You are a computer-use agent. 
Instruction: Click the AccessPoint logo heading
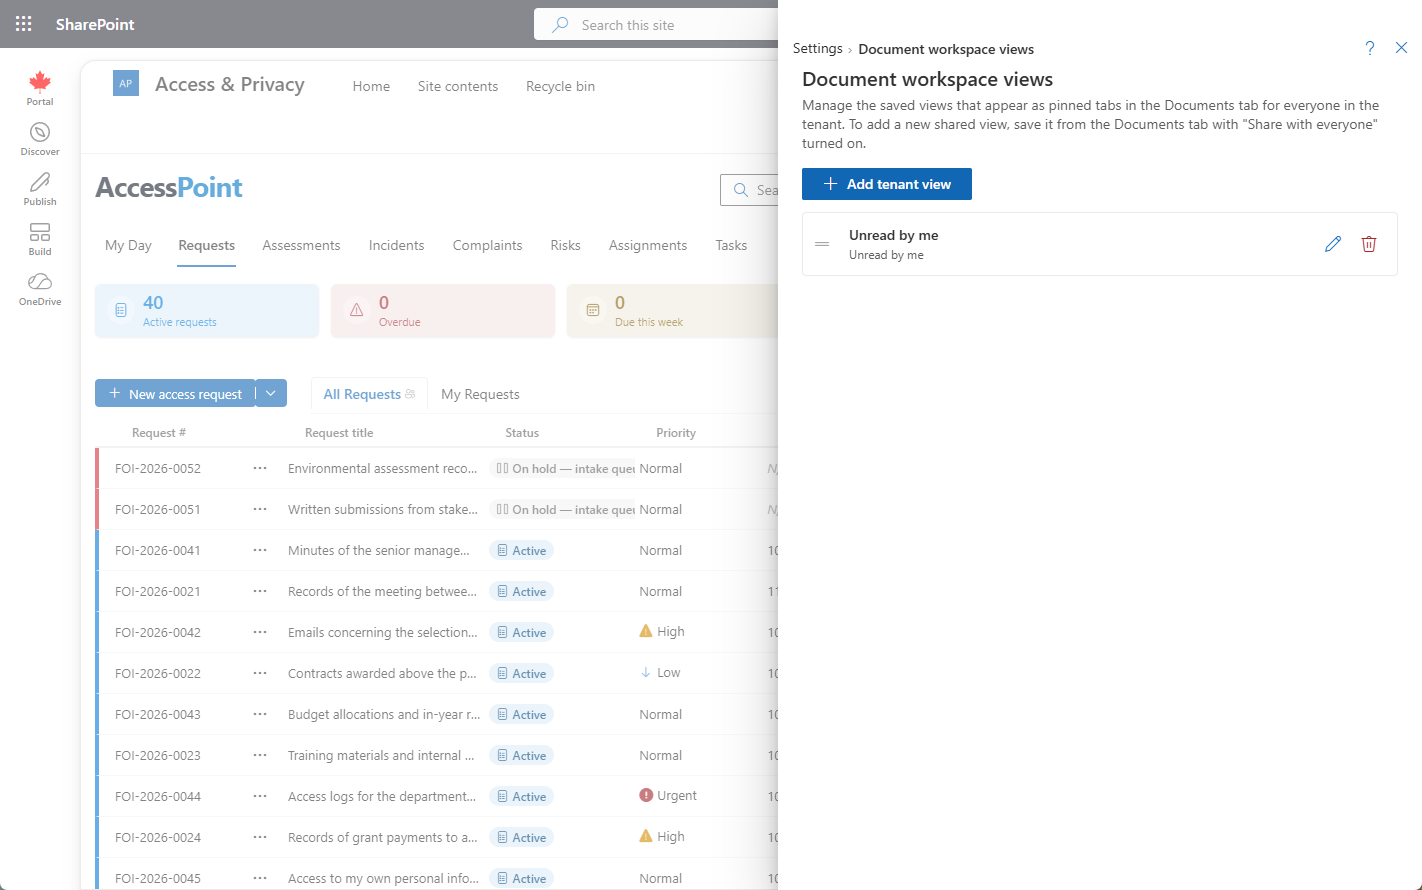(169, 188)
